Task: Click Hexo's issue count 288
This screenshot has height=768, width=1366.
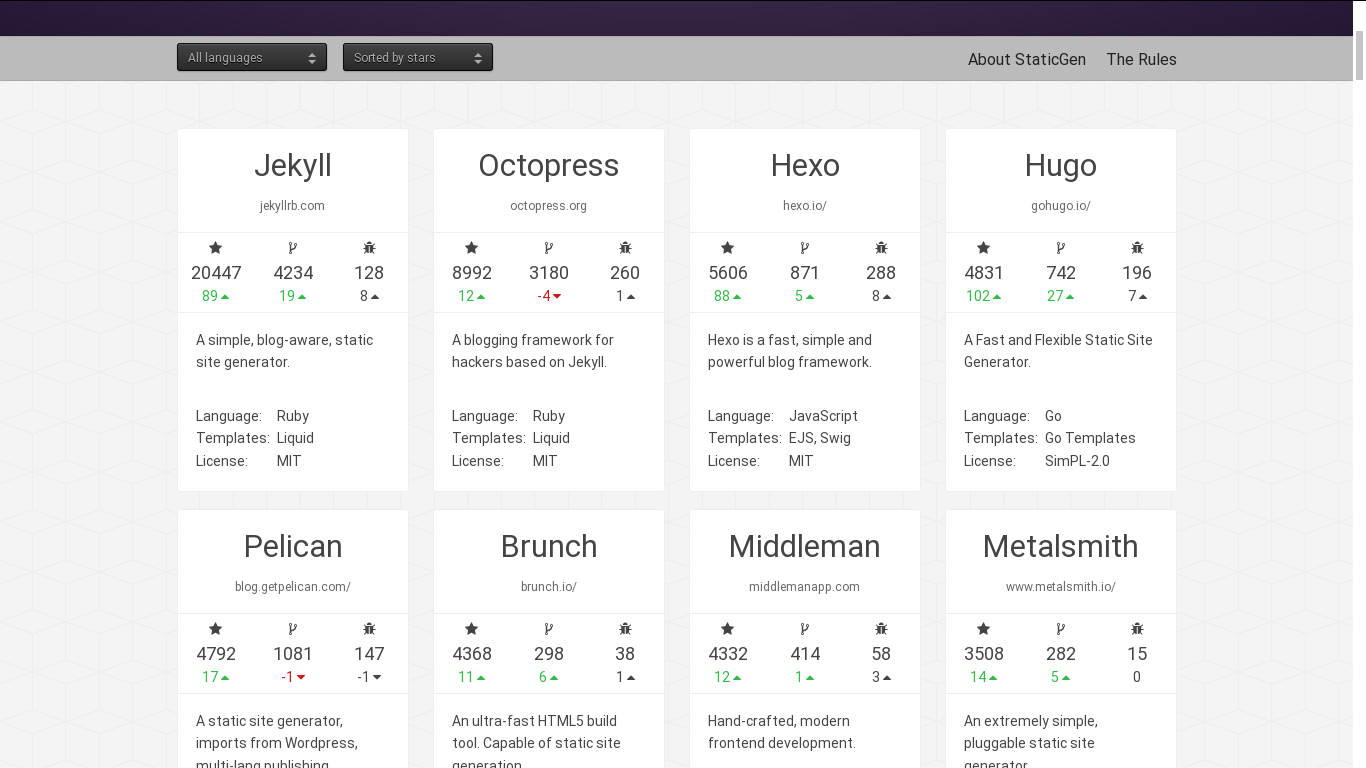Action: pos(881,273)
